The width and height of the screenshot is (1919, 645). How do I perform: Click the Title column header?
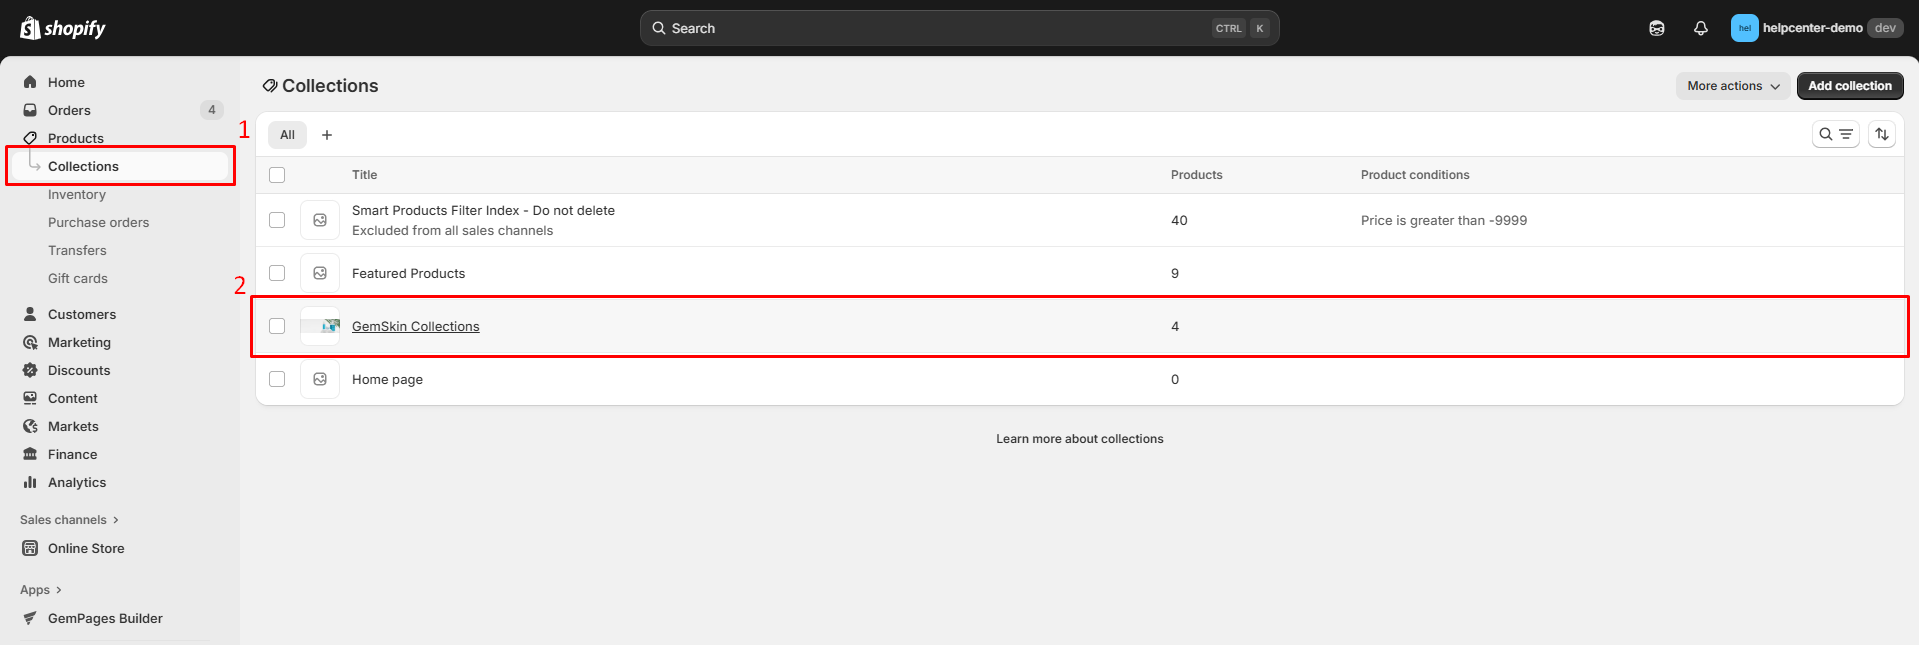(364, 175)
